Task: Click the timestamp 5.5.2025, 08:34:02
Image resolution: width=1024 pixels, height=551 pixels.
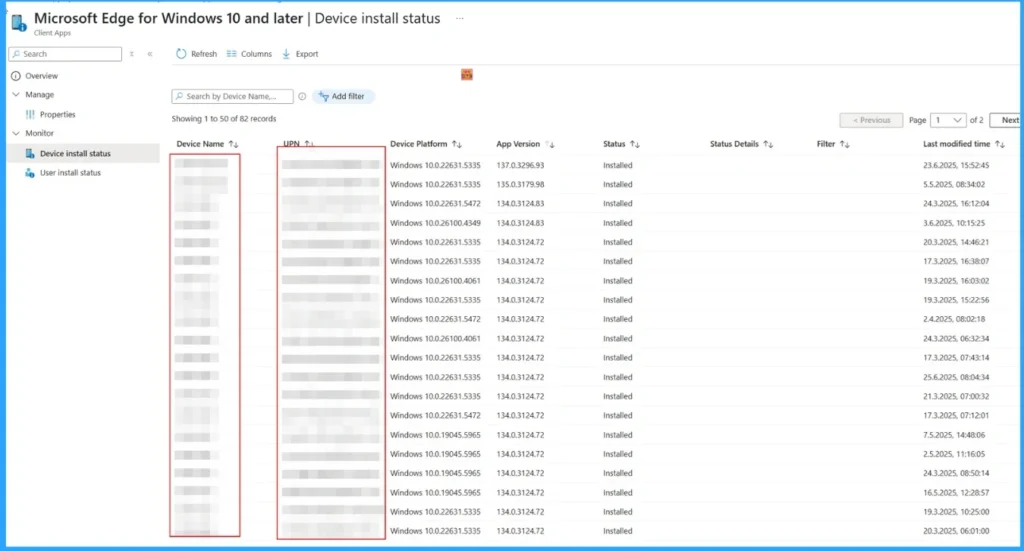Action: (x=954, y=184)
